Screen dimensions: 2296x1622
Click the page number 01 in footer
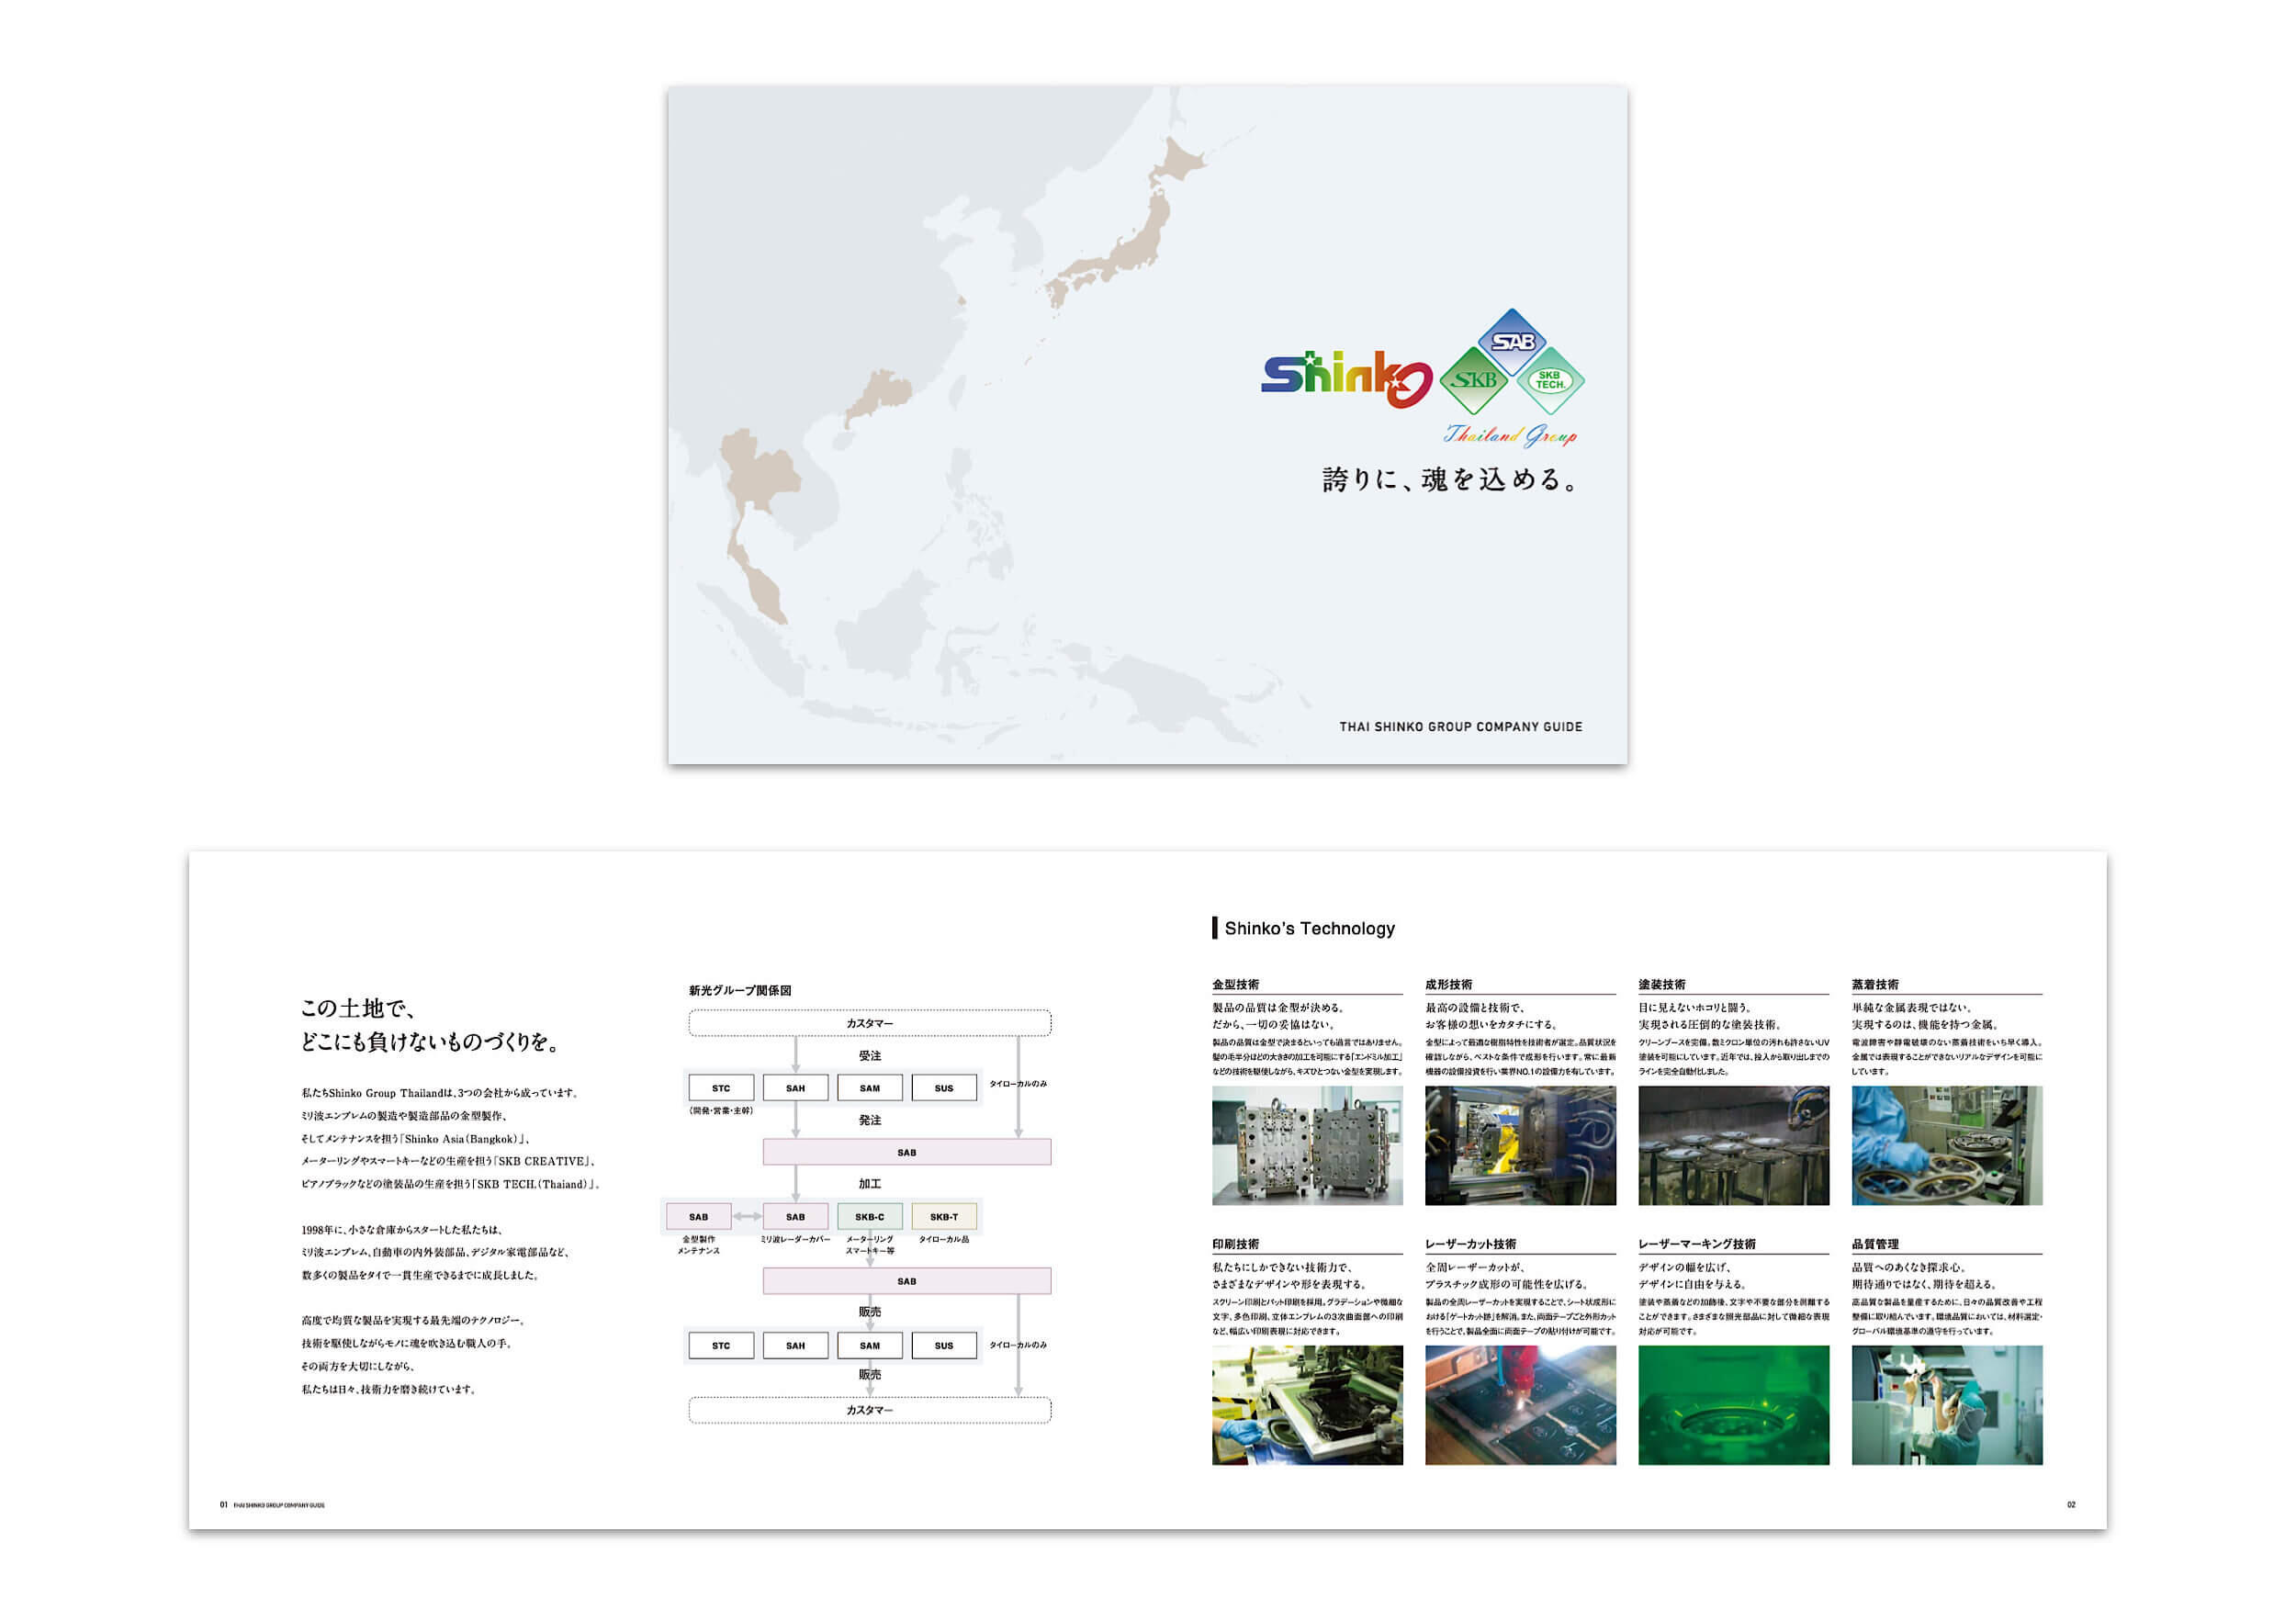tap(224, 1504)
